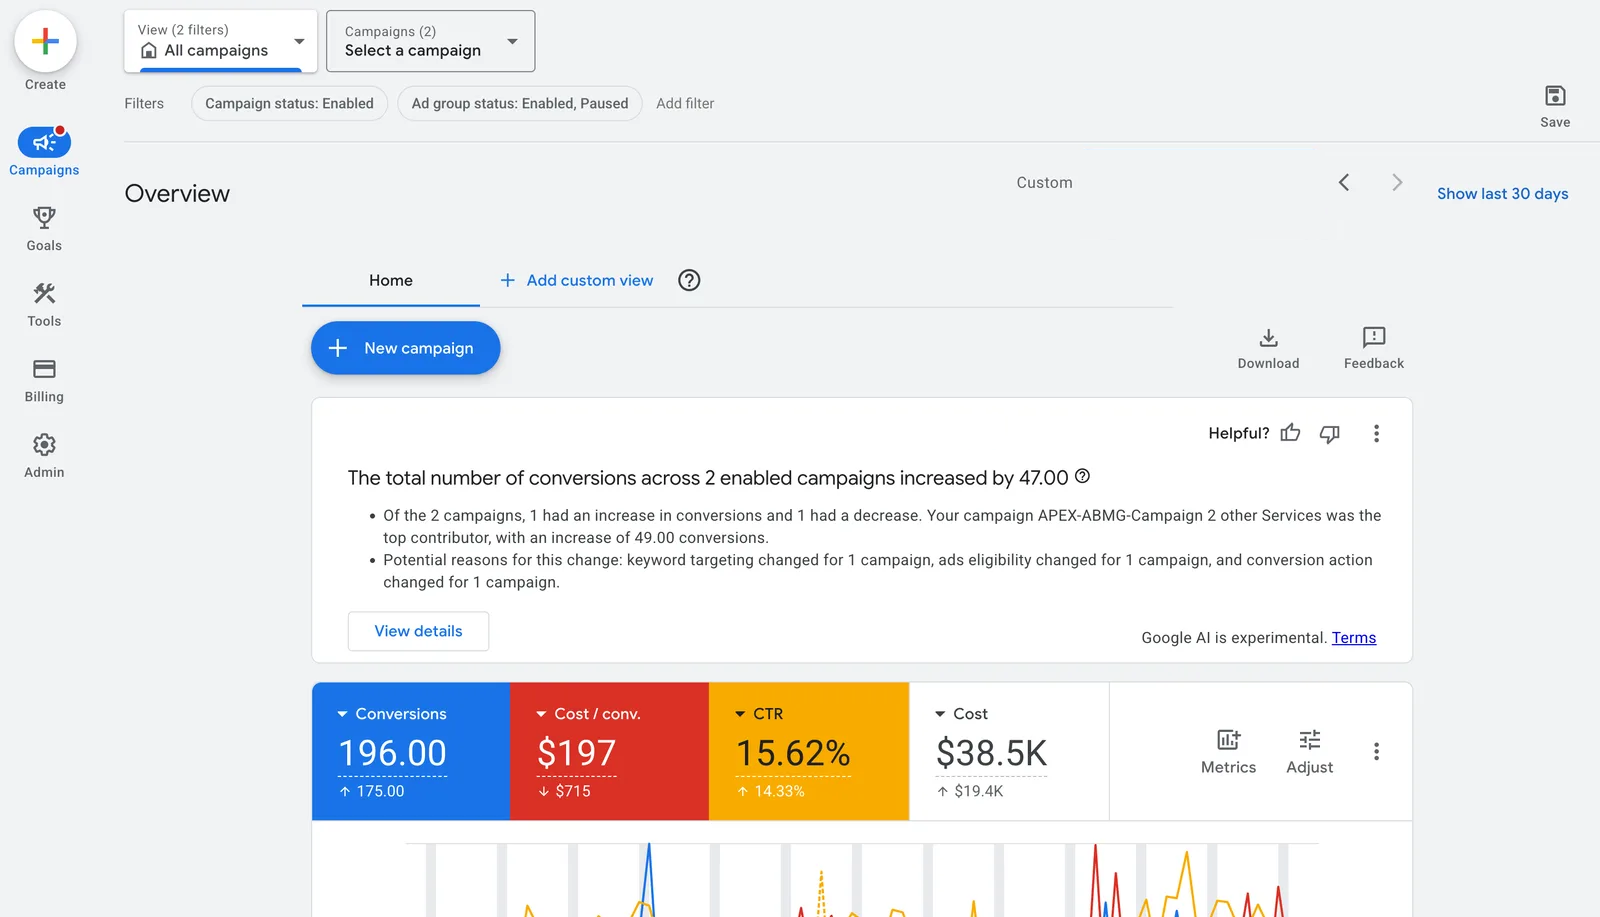Click the 196.00 conversions value

392,753
